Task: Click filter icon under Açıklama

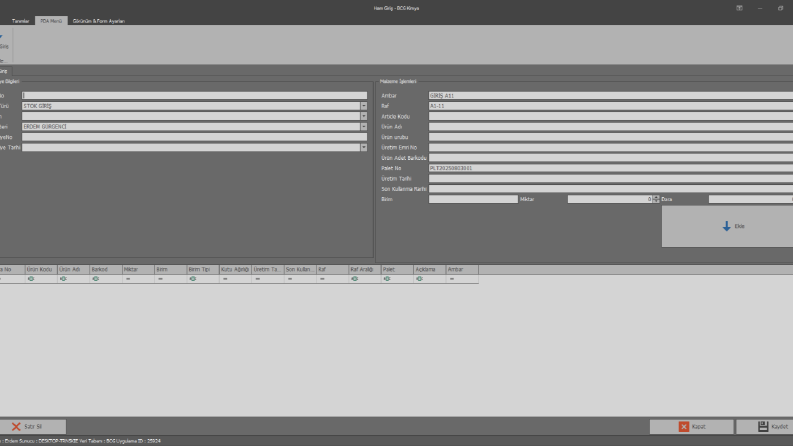Action: pos(419,279)
